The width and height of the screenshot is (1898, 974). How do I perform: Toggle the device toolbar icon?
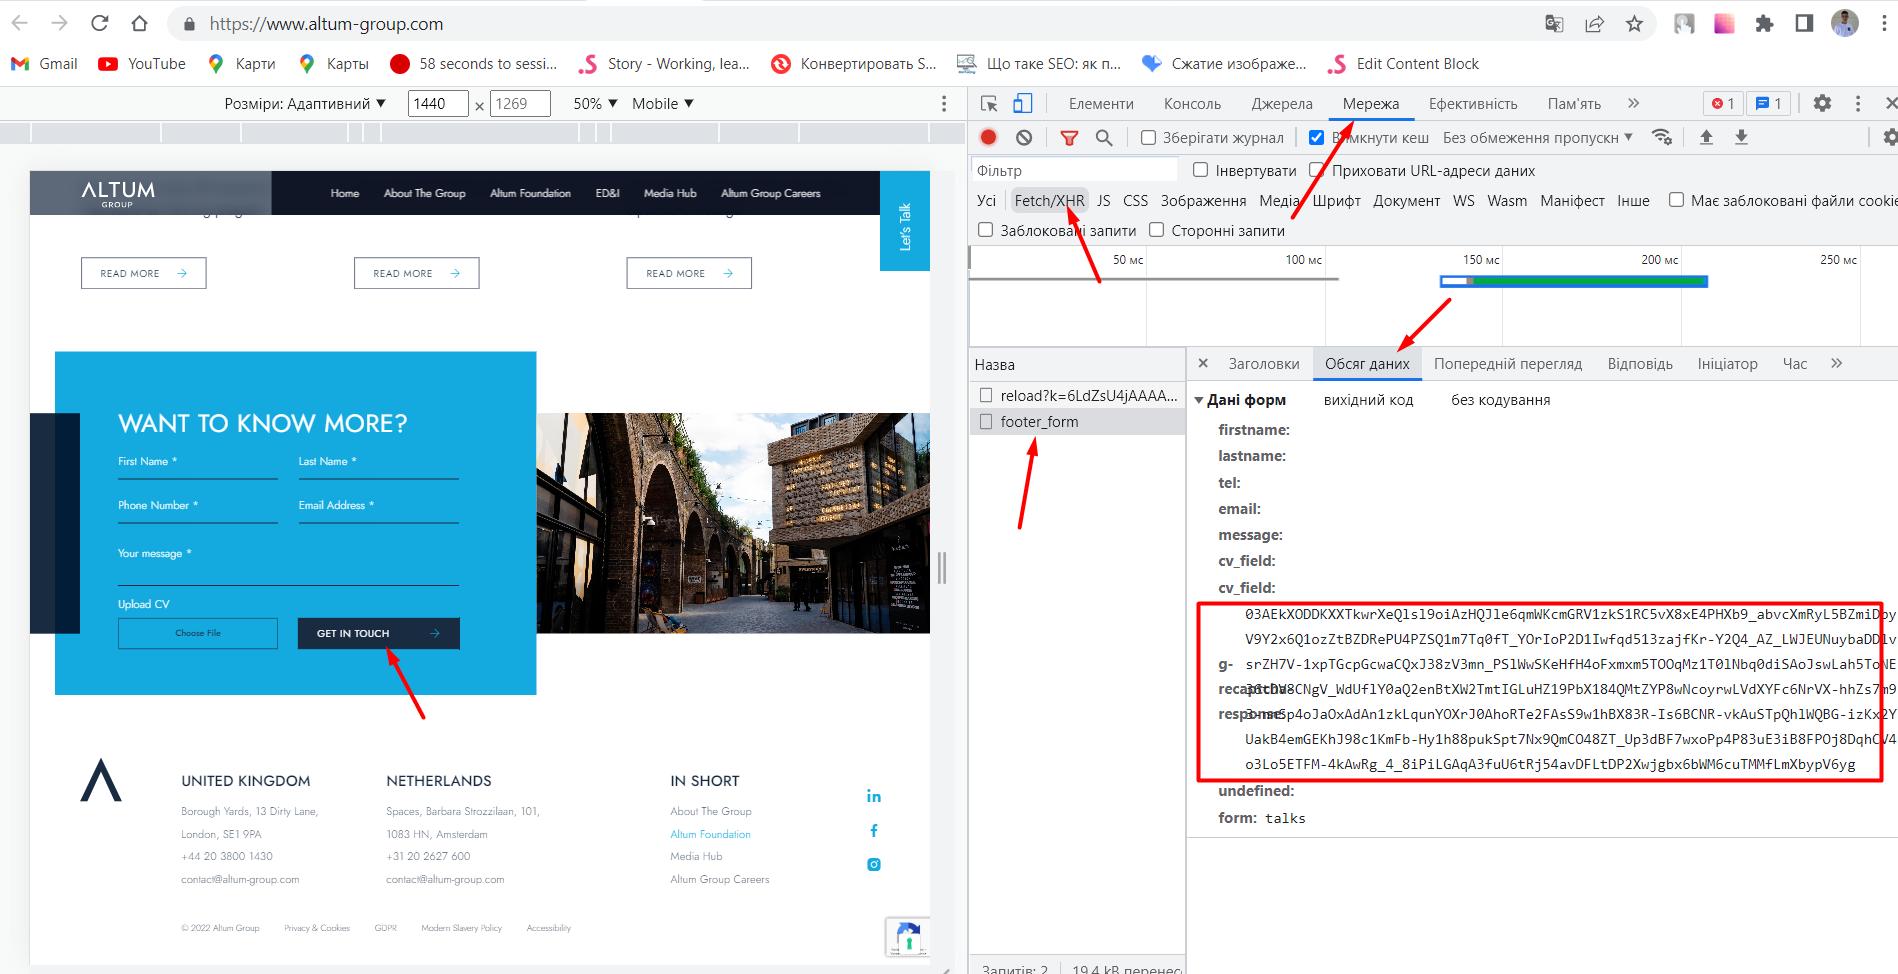(x=1022, y=103)
